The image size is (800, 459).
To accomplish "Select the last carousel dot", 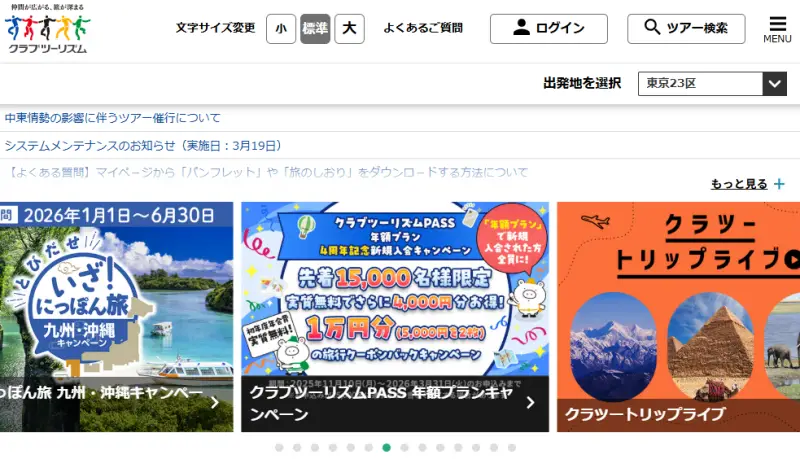I will tap(512, 448).
